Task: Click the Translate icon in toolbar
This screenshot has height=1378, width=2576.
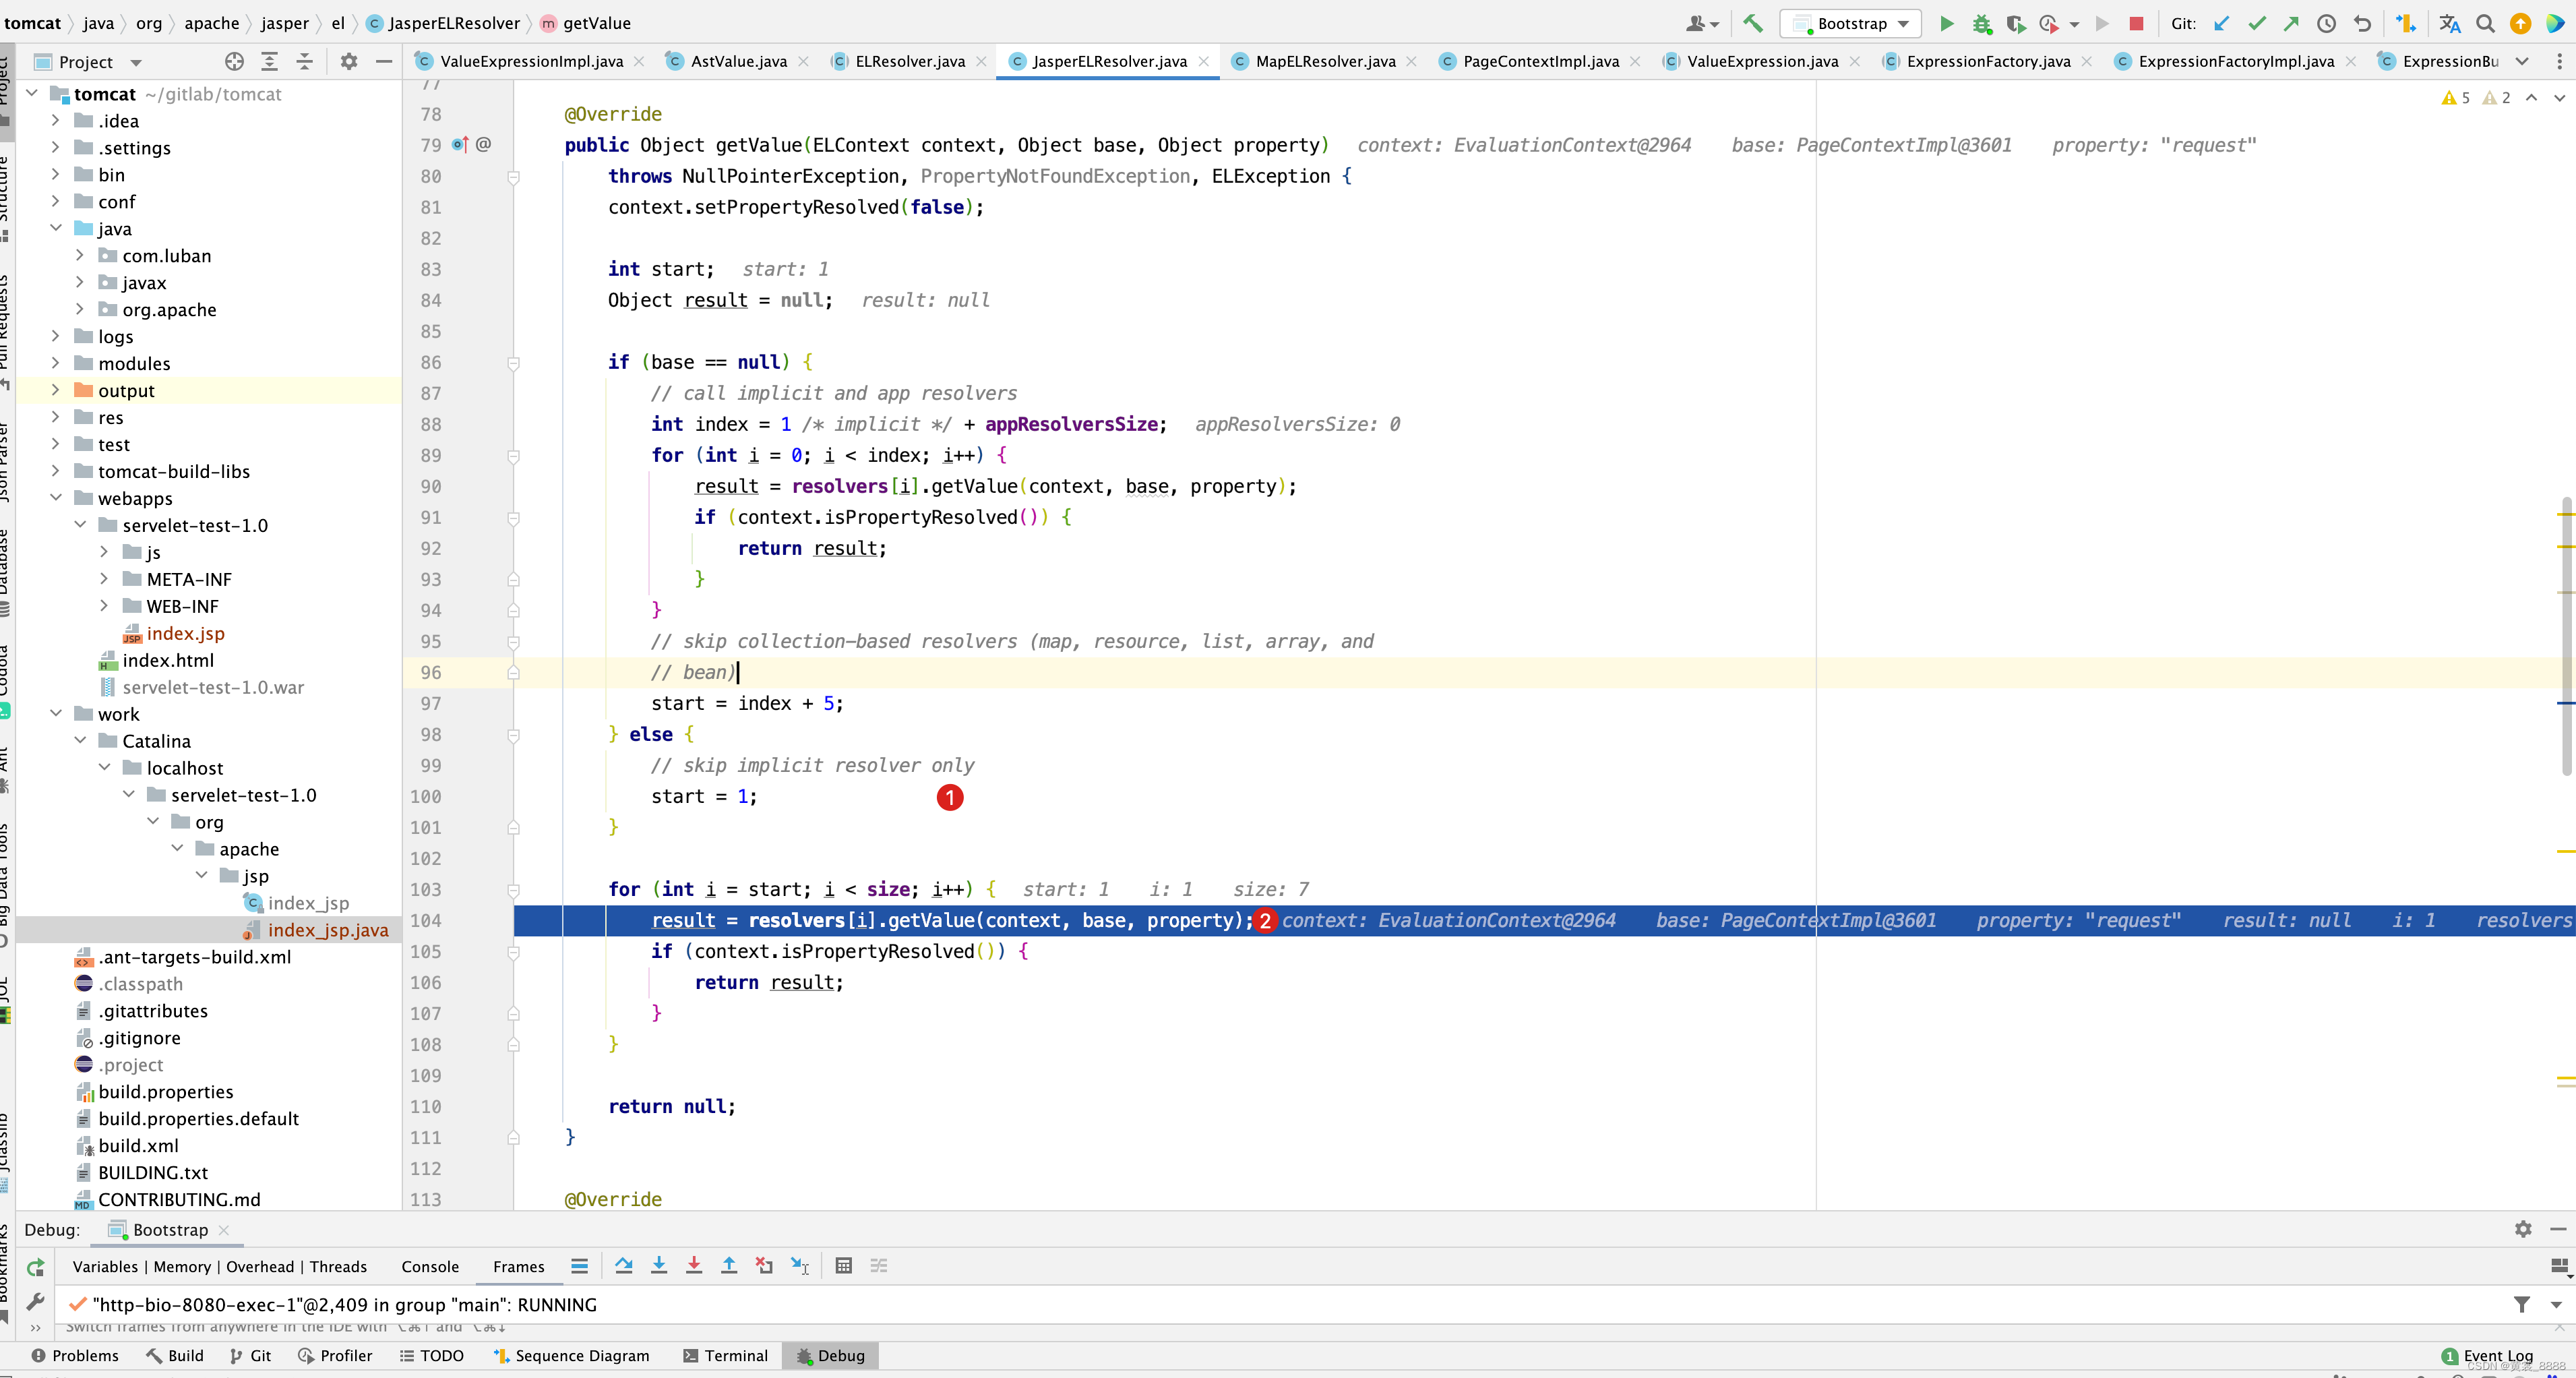Action: (2450, 23)
